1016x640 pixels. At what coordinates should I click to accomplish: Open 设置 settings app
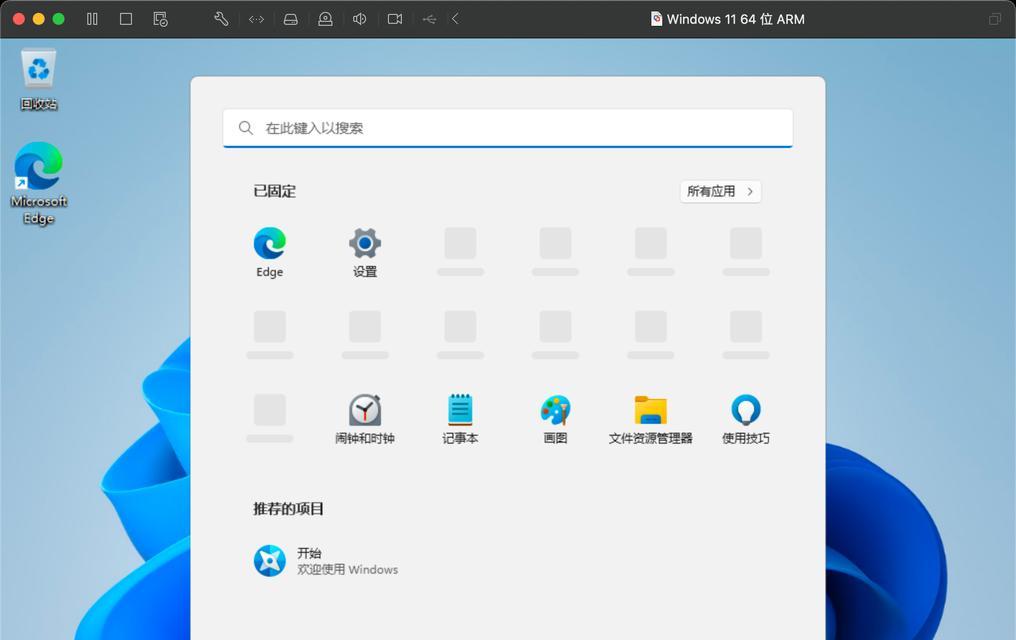[x=365, y=253]
